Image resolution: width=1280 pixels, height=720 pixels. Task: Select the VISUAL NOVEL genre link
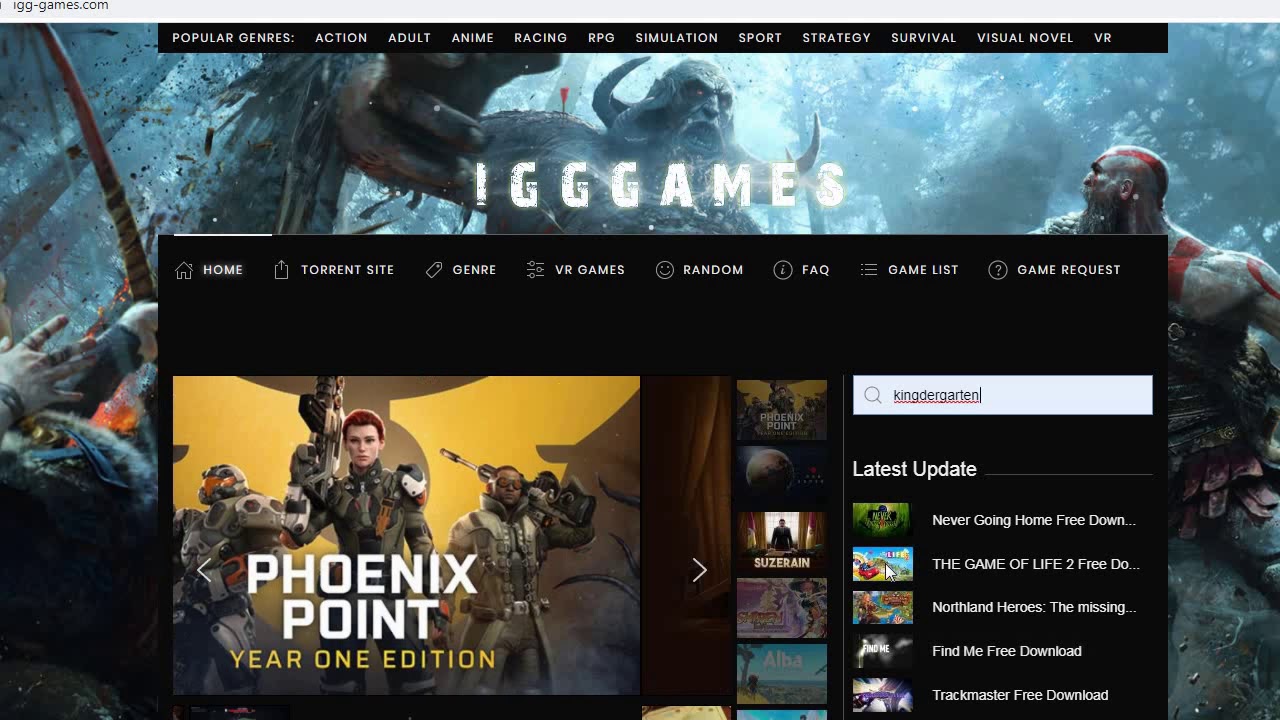coord(1025,38)
